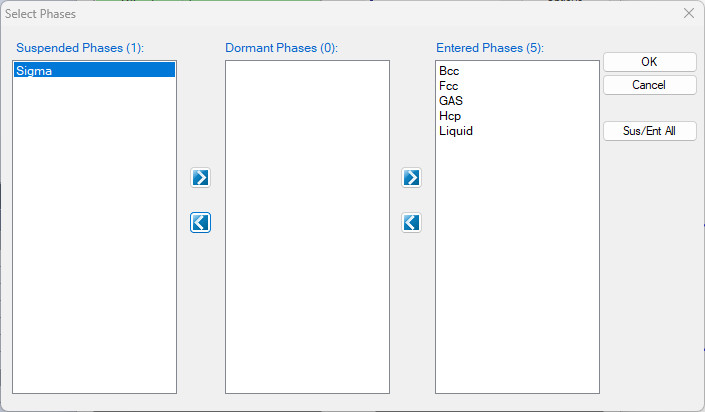Click the Sus/Ent All button
The width and height of the screenshot is (705, 412).
pyautogui.click(x=649, y=131)
